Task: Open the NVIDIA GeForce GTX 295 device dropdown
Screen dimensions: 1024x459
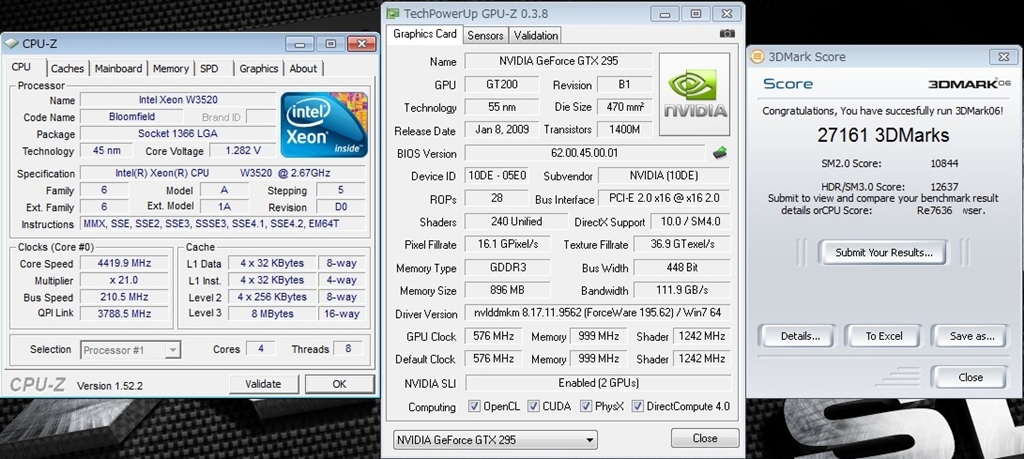Action: (x=496, y=439)
